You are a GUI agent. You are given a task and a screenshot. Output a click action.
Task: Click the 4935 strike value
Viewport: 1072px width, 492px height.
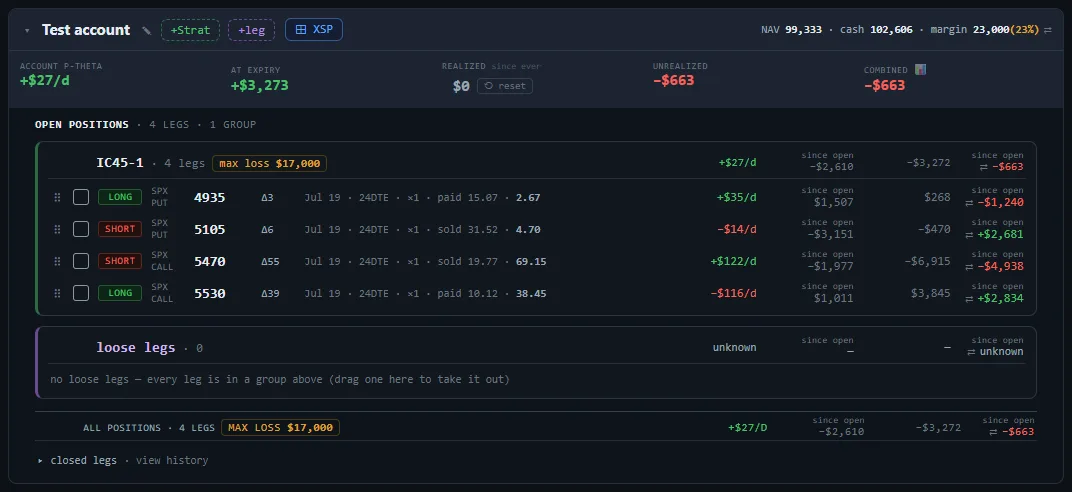[210, 197]
